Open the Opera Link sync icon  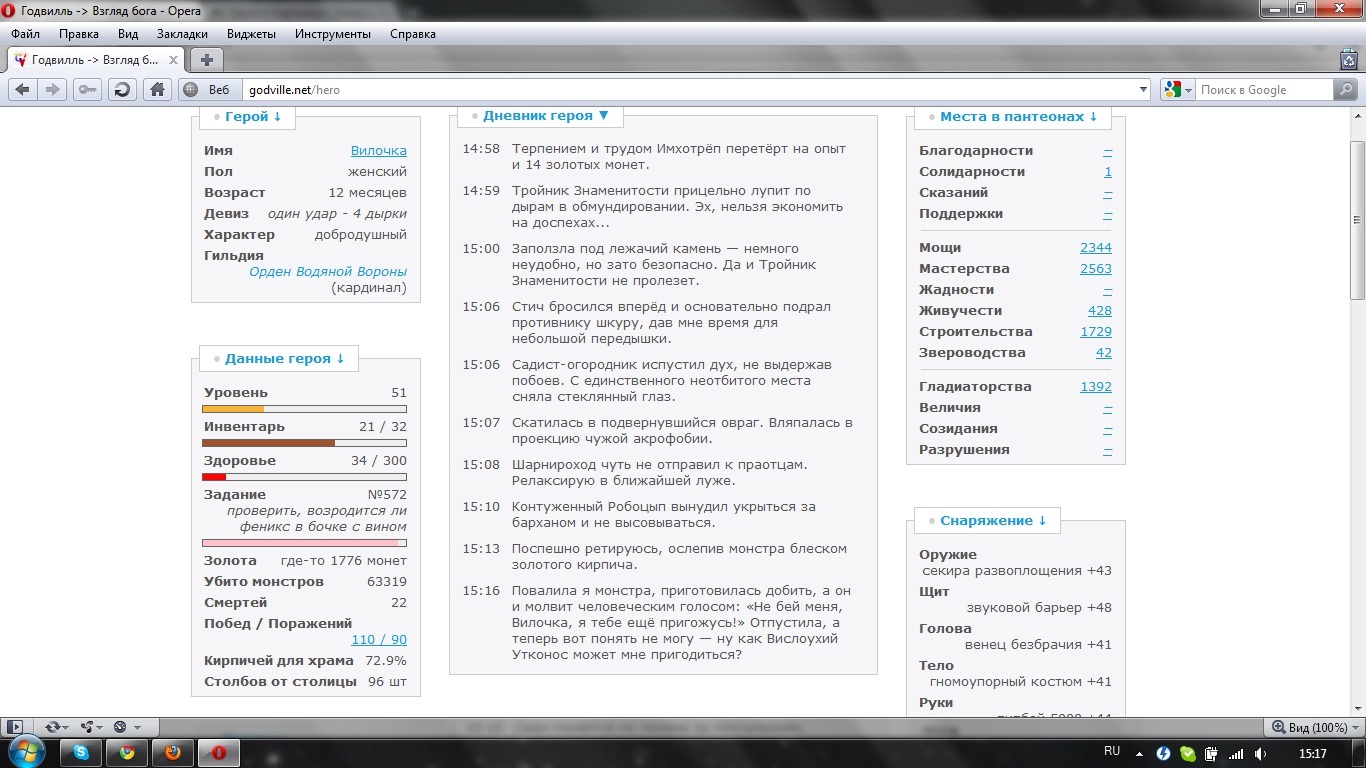tap(55, 727)
